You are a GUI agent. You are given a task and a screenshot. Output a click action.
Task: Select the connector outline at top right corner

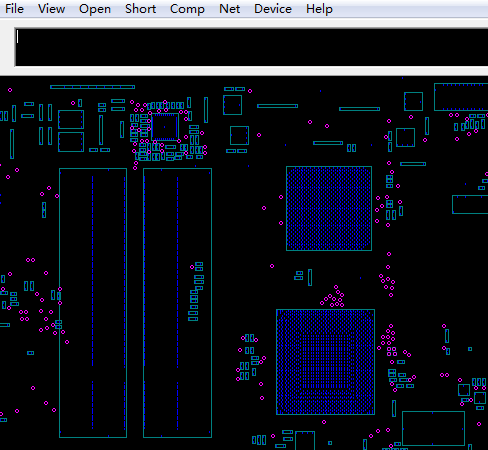click(x=461, y=97)
